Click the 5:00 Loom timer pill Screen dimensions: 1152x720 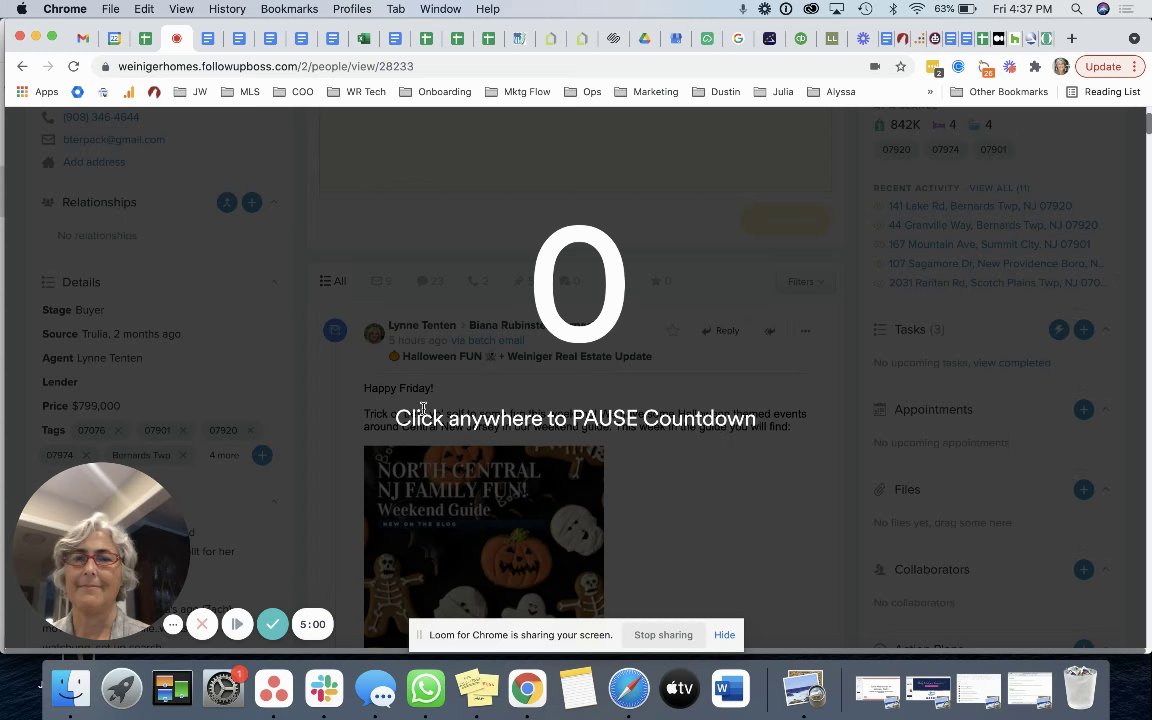point(312,624)
